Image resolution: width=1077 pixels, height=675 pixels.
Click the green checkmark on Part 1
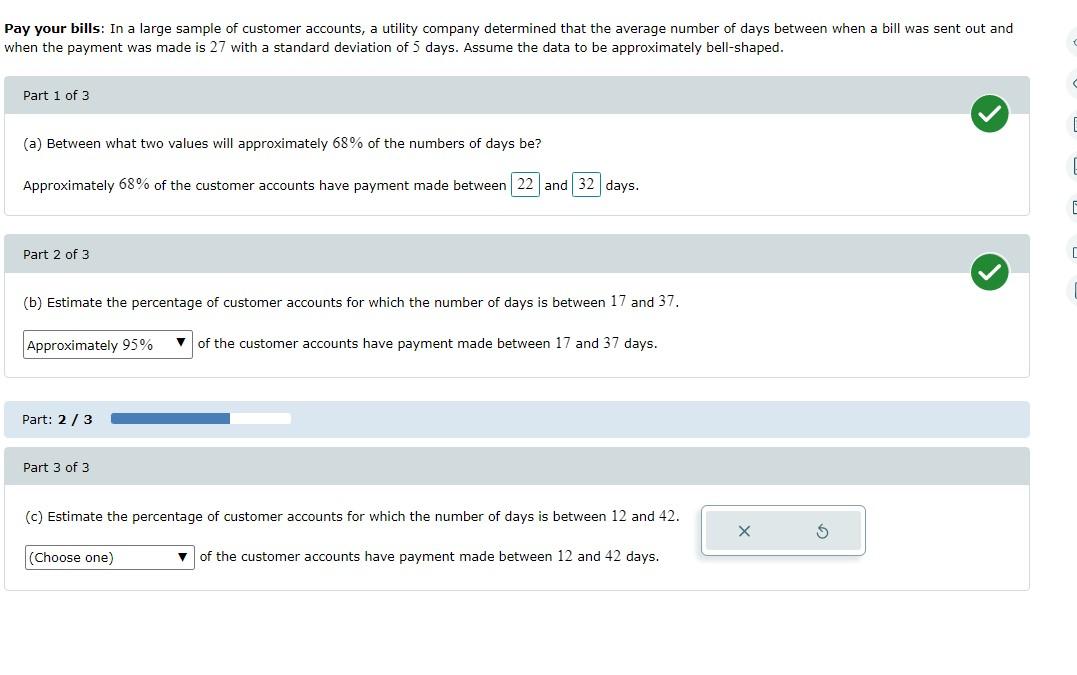point(988,114)
